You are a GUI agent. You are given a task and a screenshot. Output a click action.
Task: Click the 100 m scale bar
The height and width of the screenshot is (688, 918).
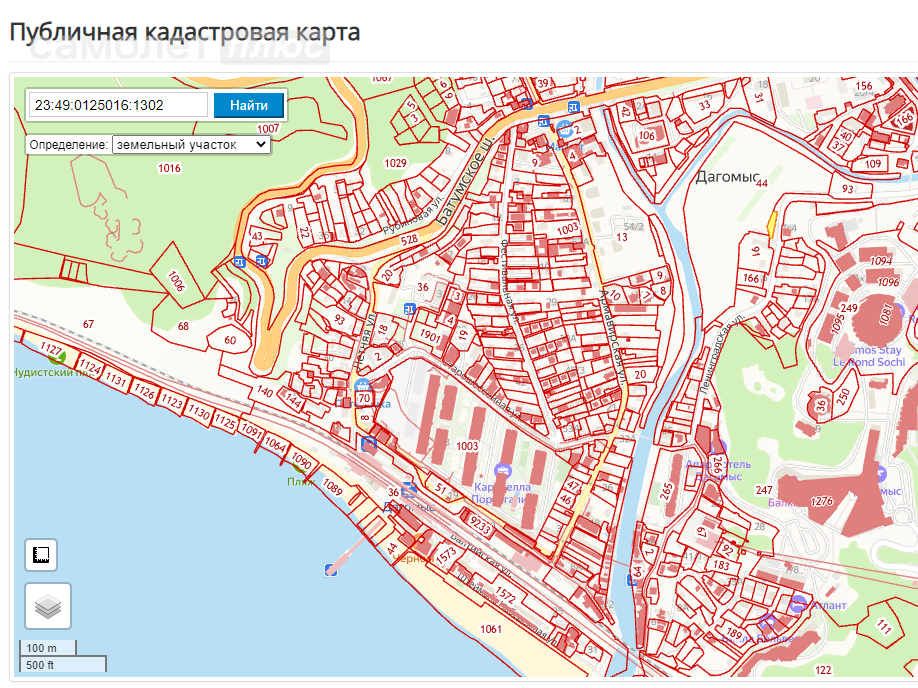coord(49,648)
